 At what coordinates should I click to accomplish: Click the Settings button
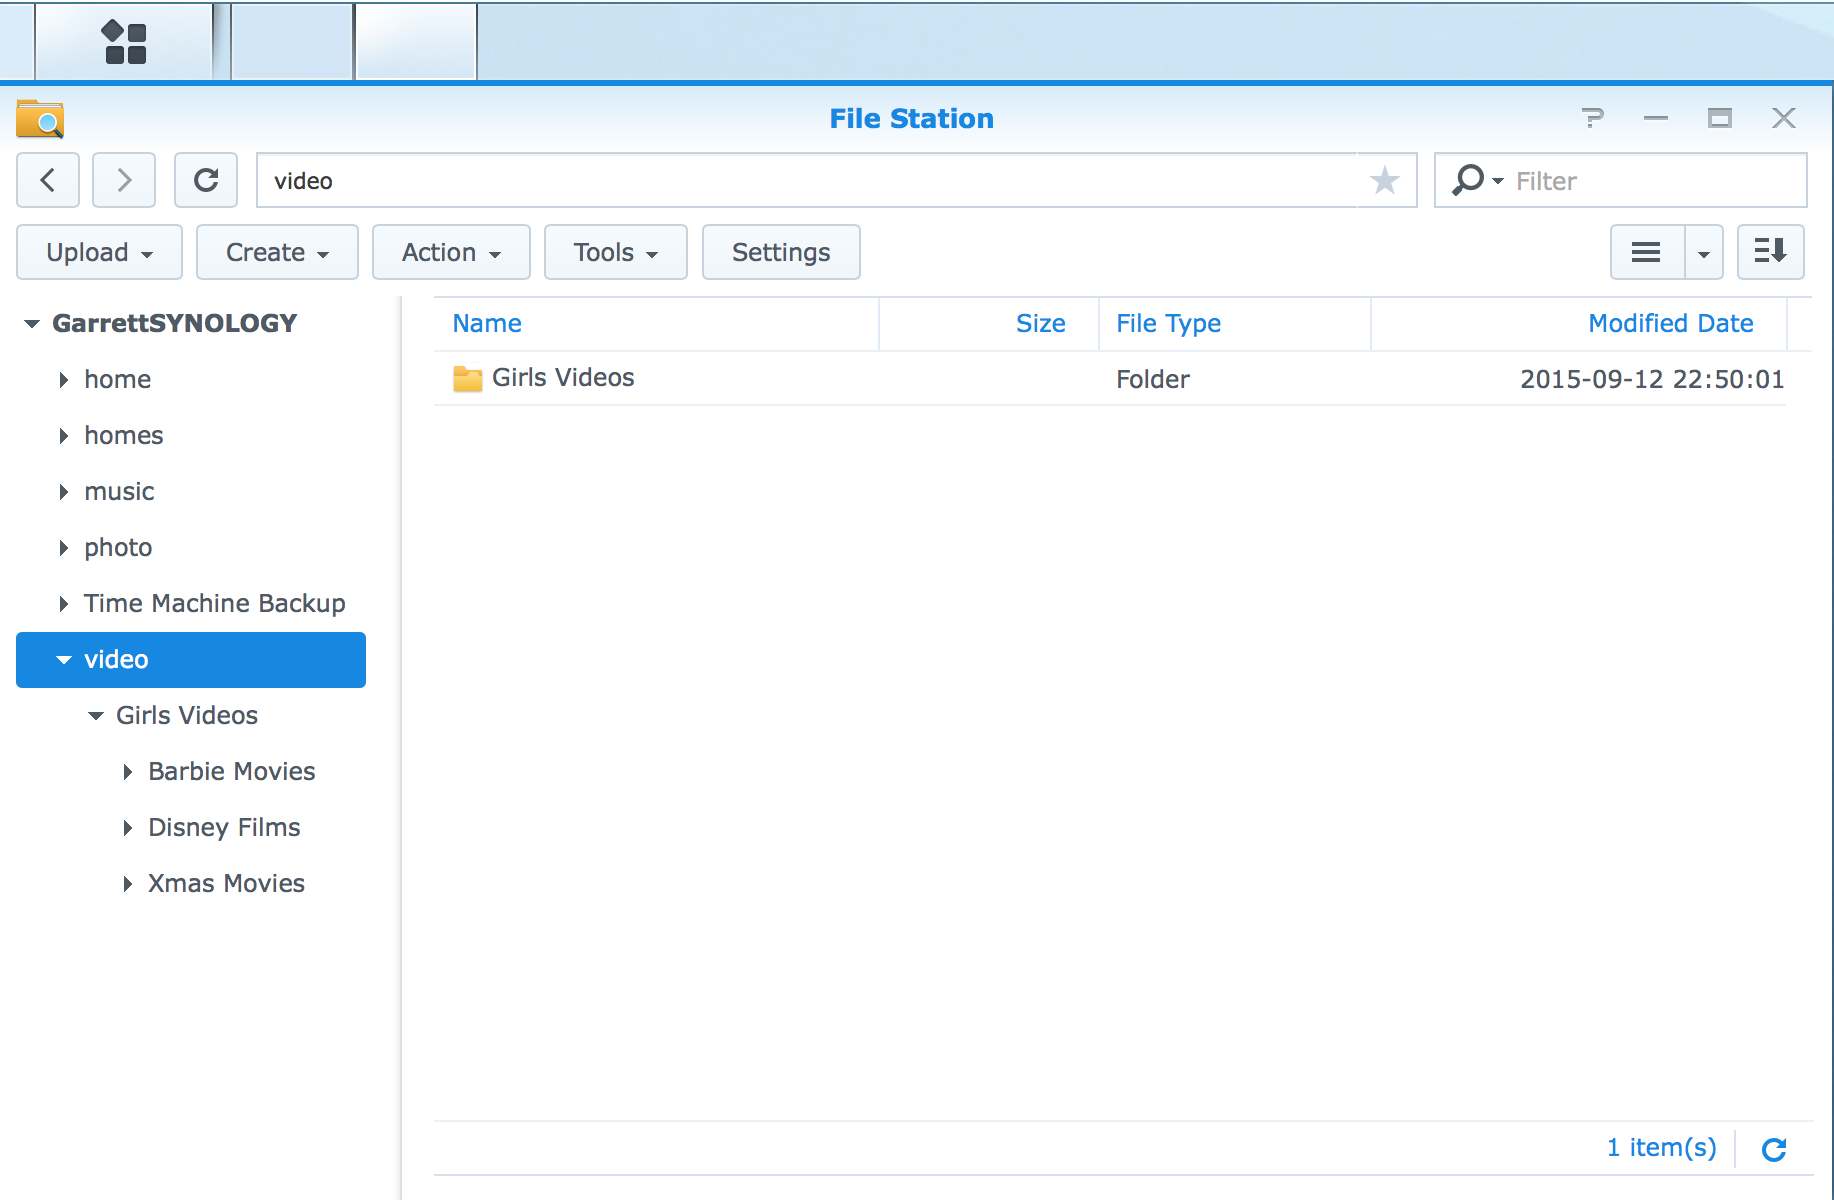(781, 252)
